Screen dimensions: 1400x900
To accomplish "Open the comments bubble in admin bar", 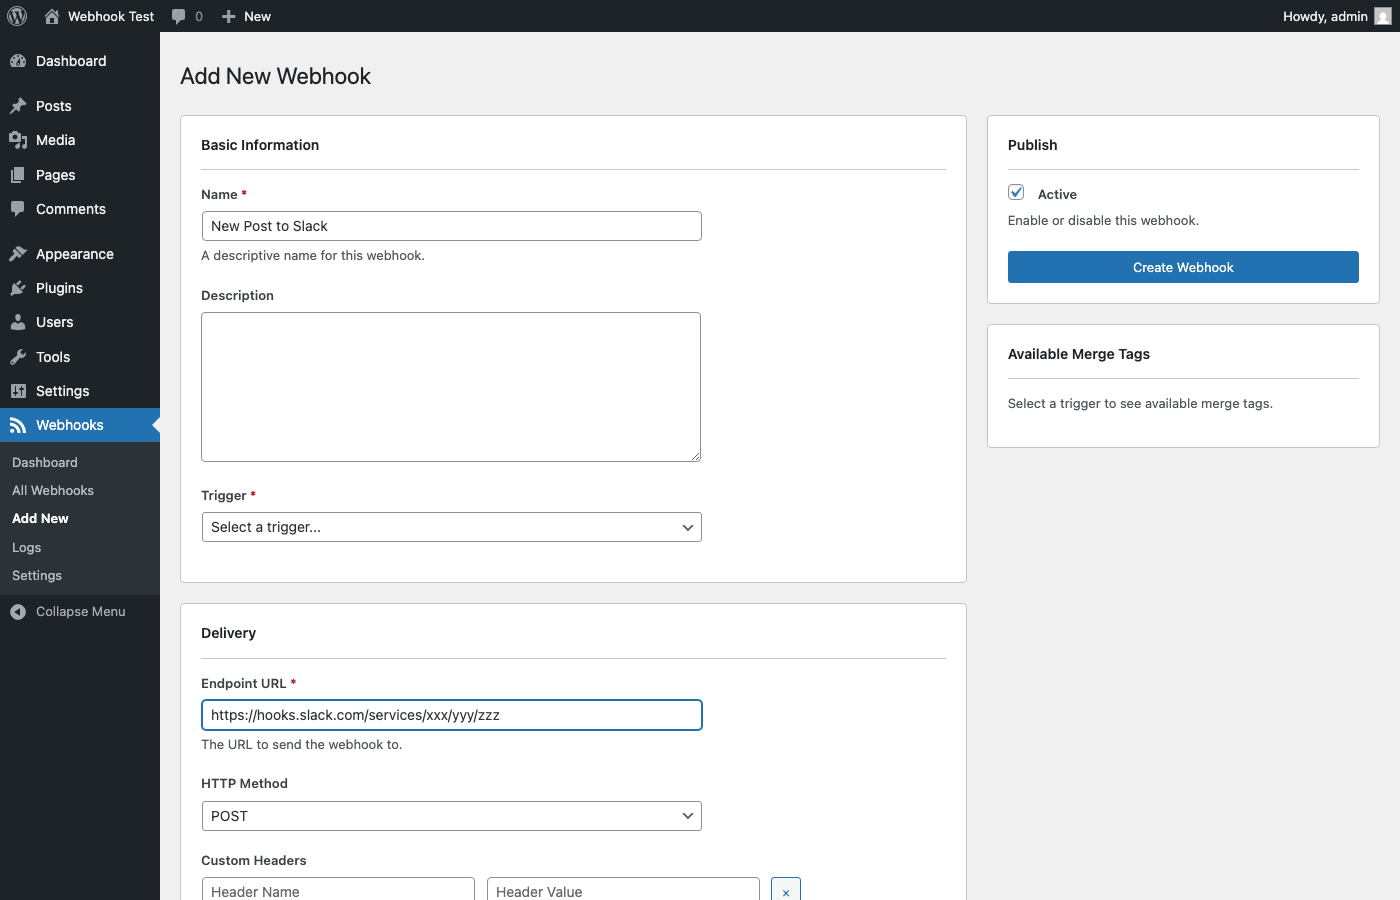I will click(180, 15).
